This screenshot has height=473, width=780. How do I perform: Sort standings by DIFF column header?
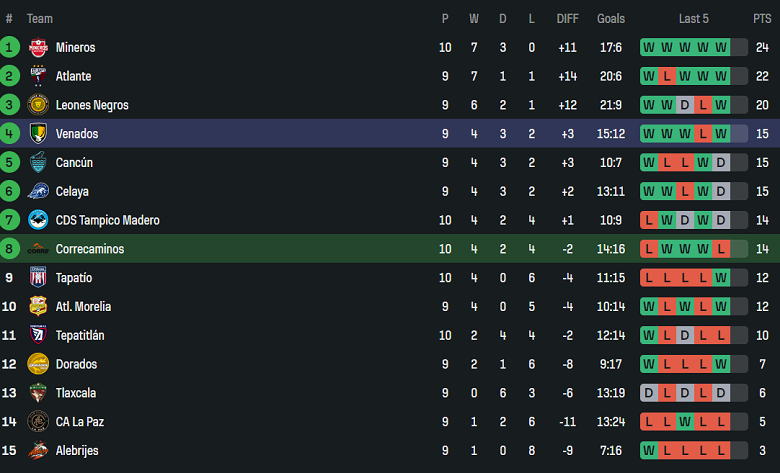[x=568, y=19]
